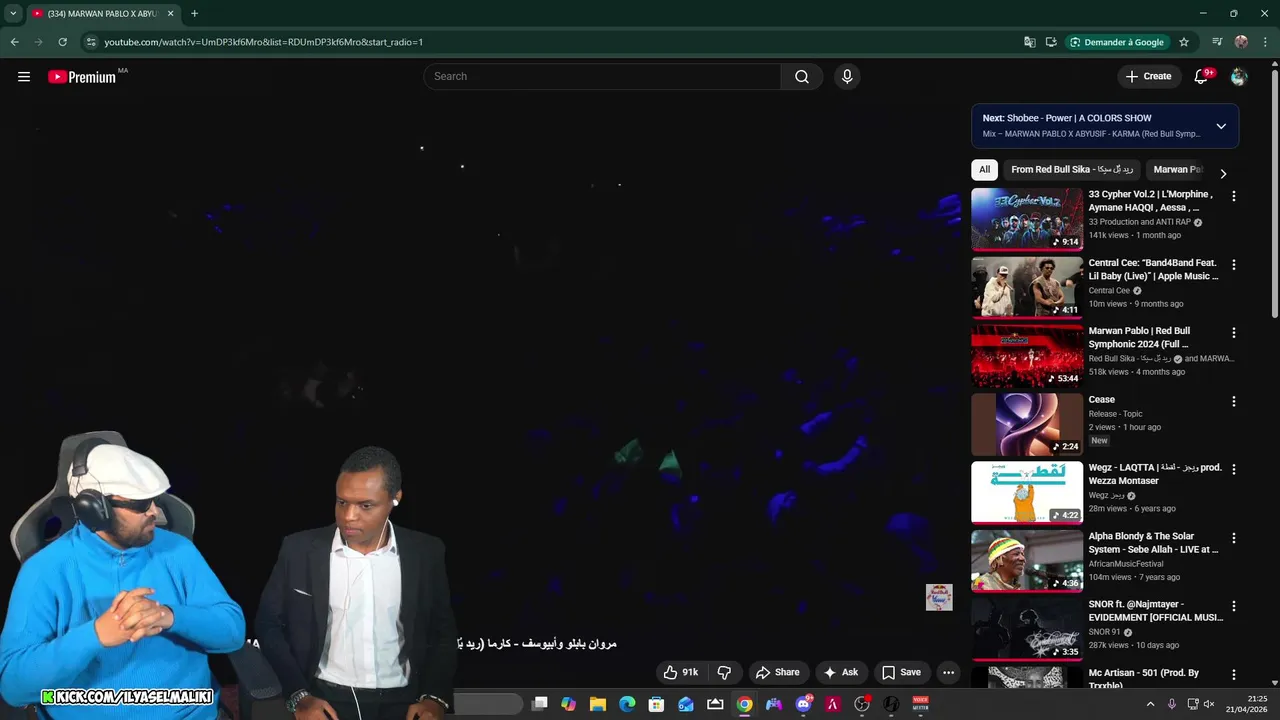
Task: Click the Red Bull channel watermark on video
Action: coord(939,597)
